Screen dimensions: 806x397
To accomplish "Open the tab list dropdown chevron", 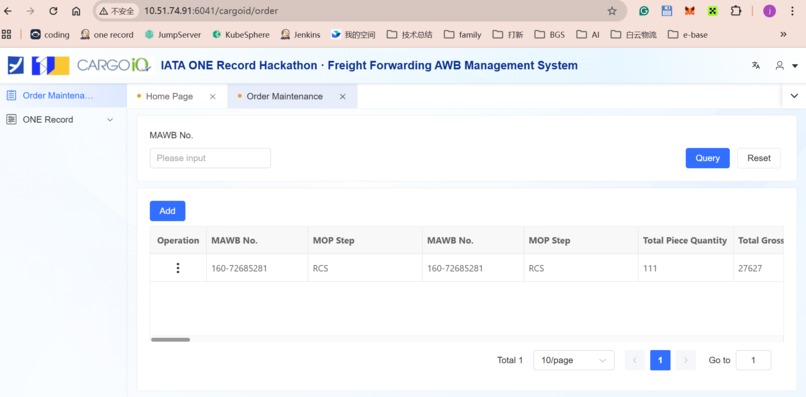I will tap(794, 96).
